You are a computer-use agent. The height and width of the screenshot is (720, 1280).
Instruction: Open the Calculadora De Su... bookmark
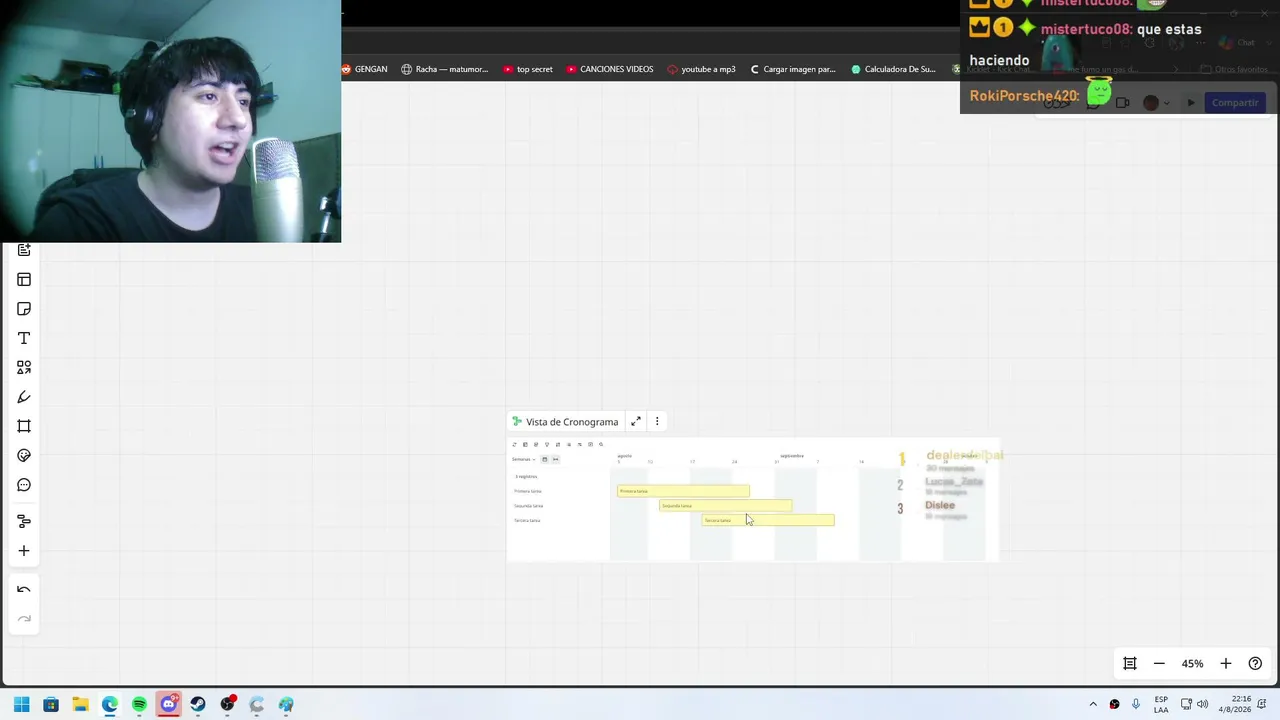click(x=893, y=69)
